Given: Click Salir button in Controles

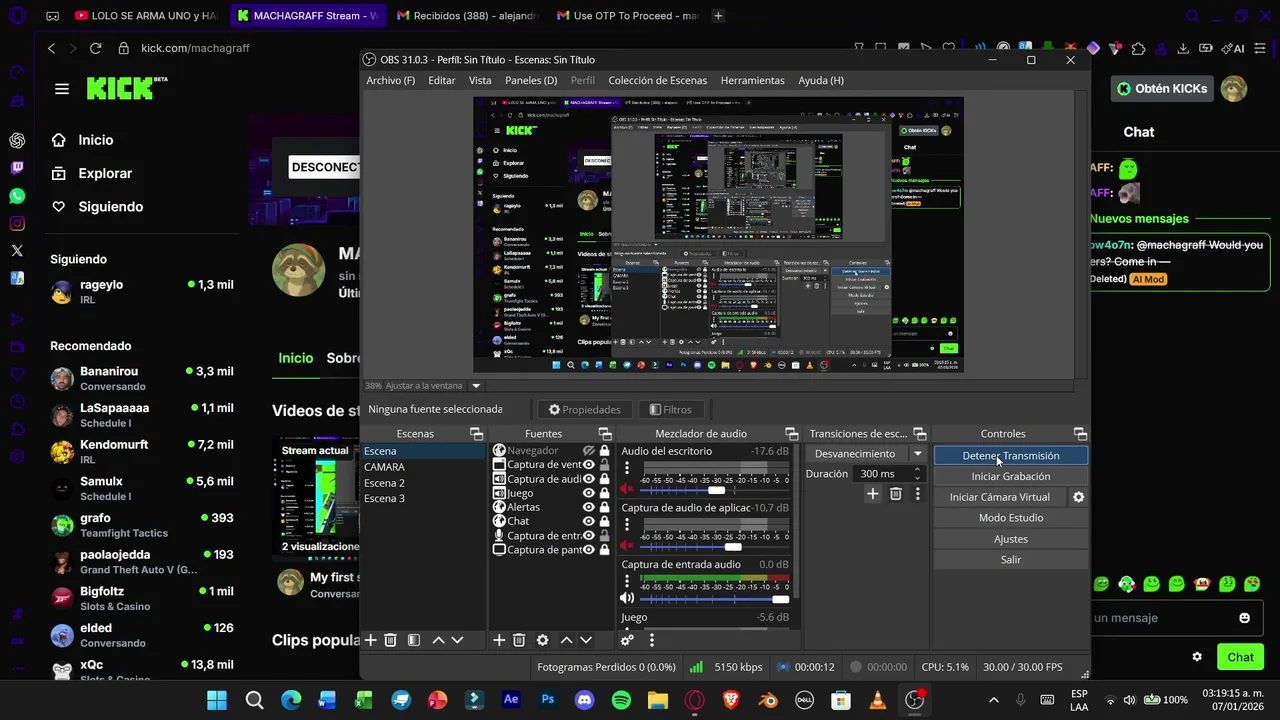Looking at the screenshot, I should click(1011, 560).
